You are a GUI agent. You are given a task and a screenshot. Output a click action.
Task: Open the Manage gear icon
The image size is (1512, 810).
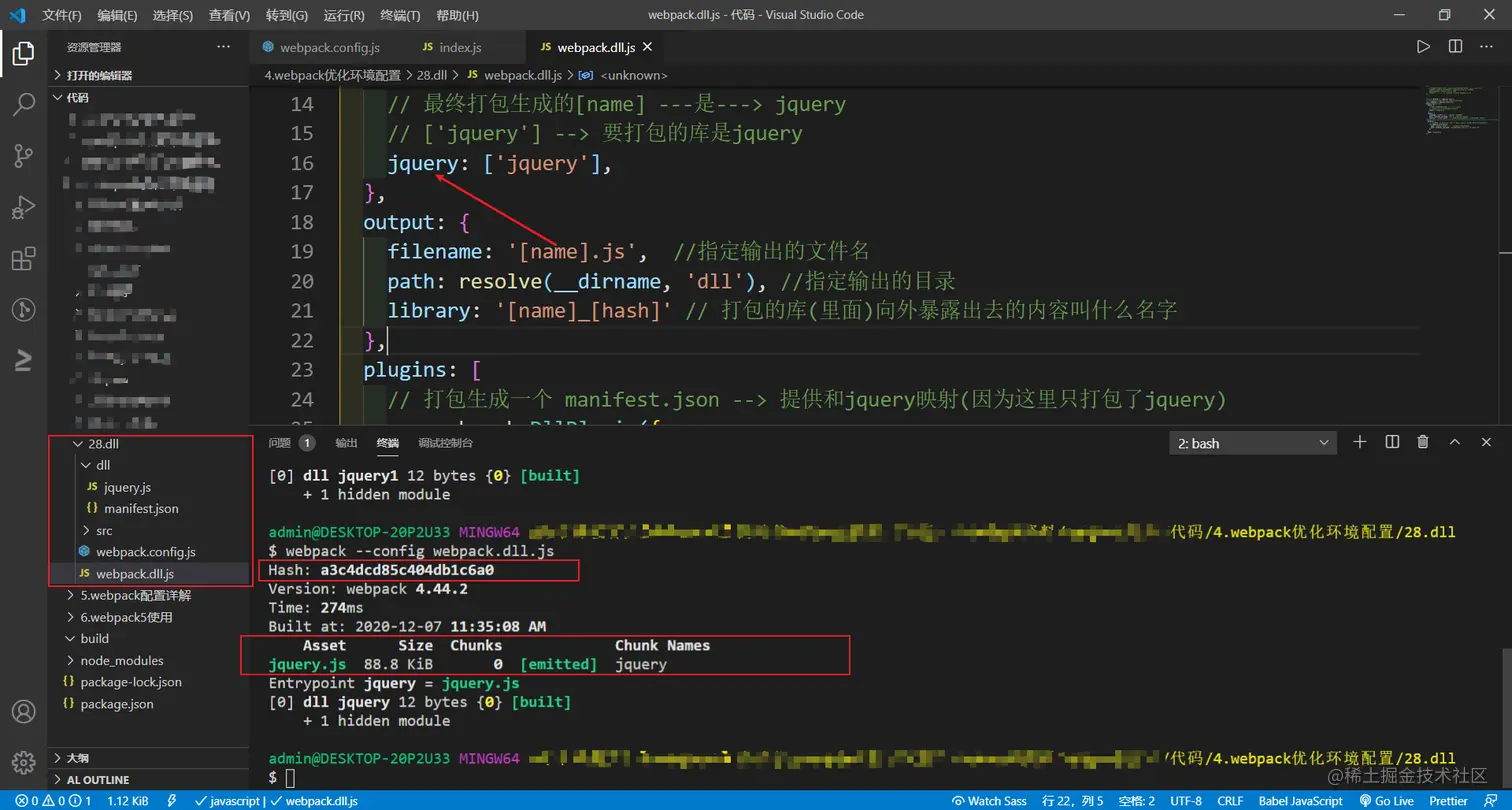coord(23,762)
